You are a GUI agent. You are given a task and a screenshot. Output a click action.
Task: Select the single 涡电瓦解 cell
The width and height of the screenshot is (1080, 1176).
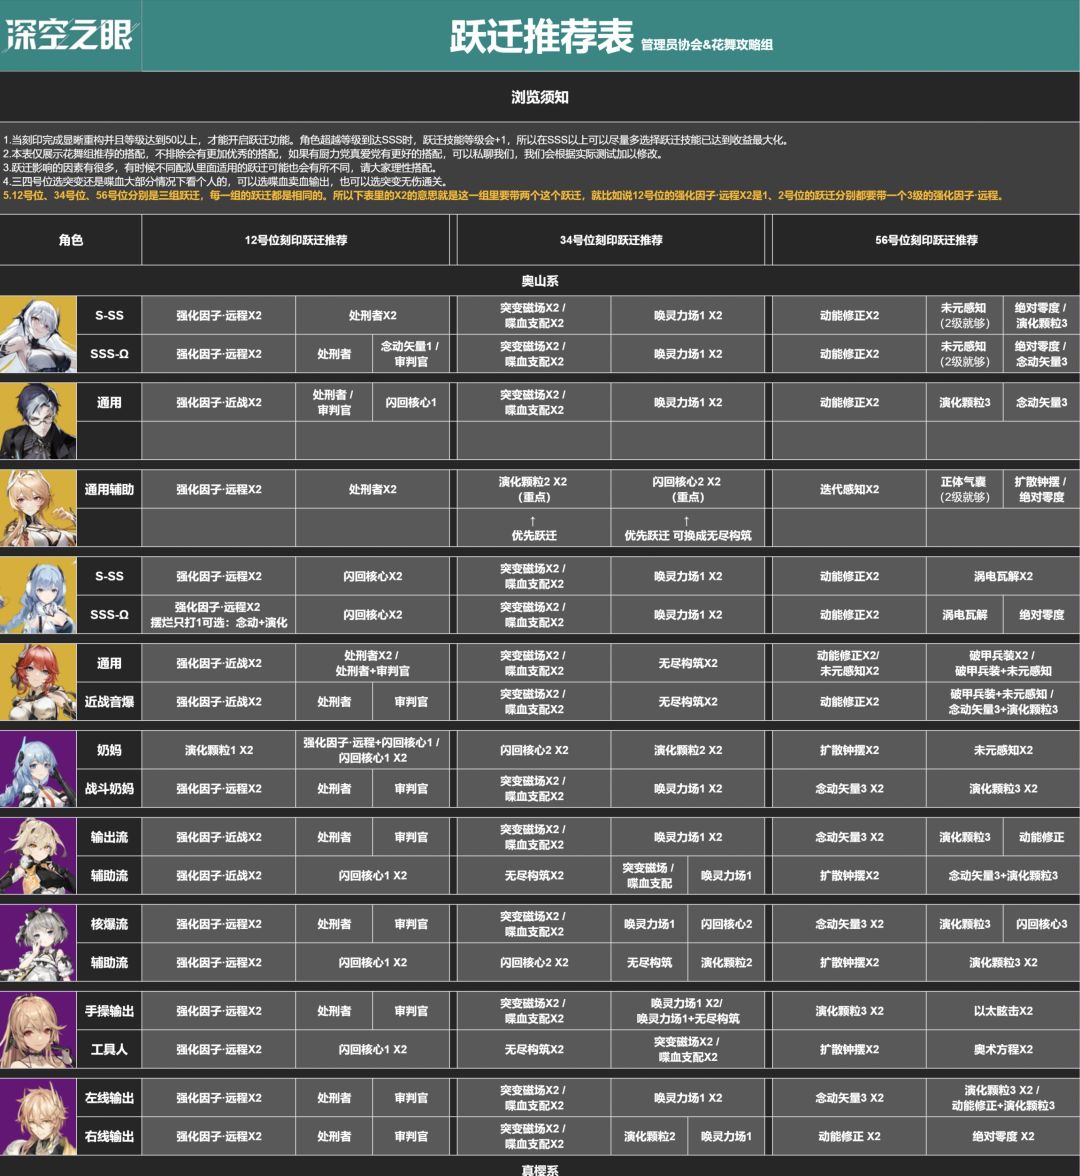pyautogui.click(x=964, y=615)
